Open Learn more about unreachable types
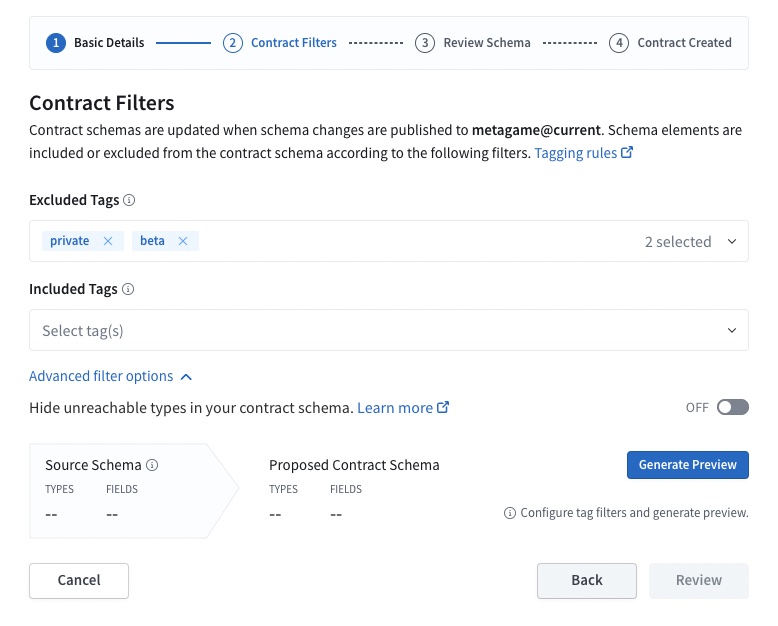 403,408
